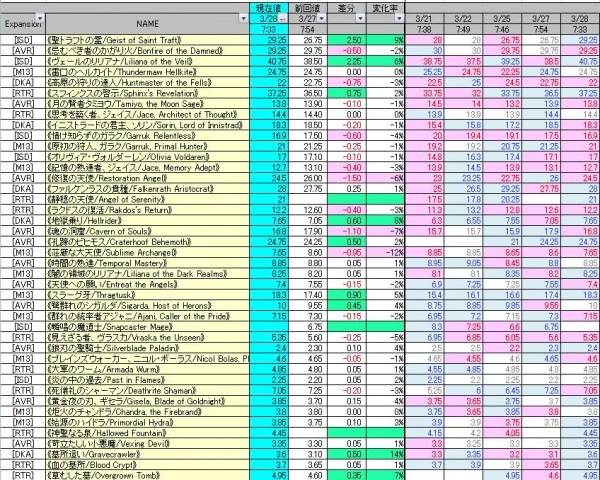Select the Thragtusk name cell
Screen dimensions: 600x480
click(147, 295)
